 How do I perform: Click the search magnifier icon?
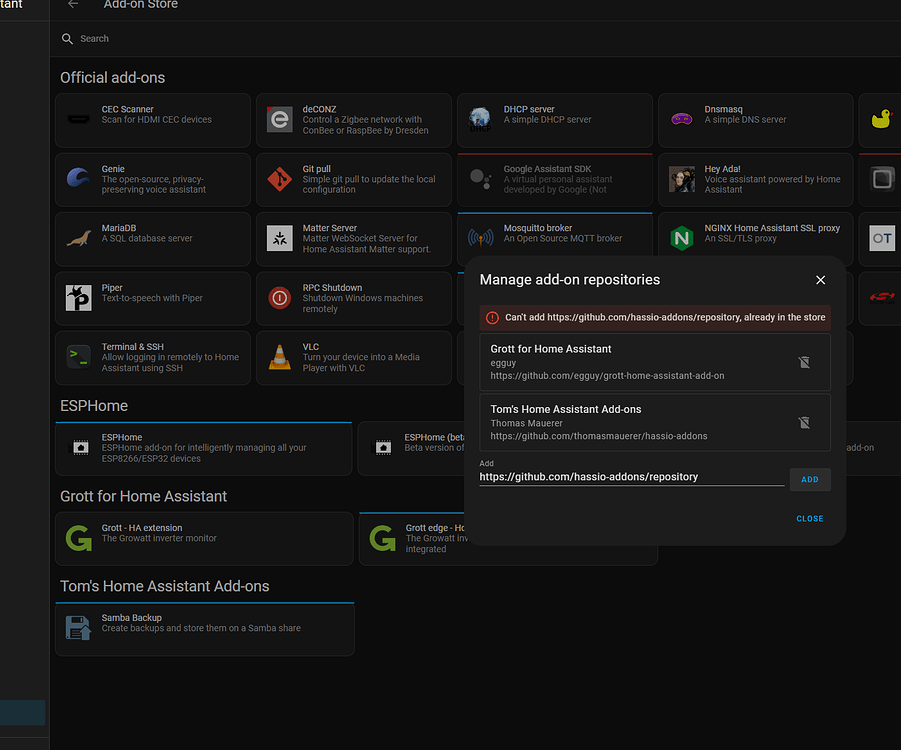(66, 38)
